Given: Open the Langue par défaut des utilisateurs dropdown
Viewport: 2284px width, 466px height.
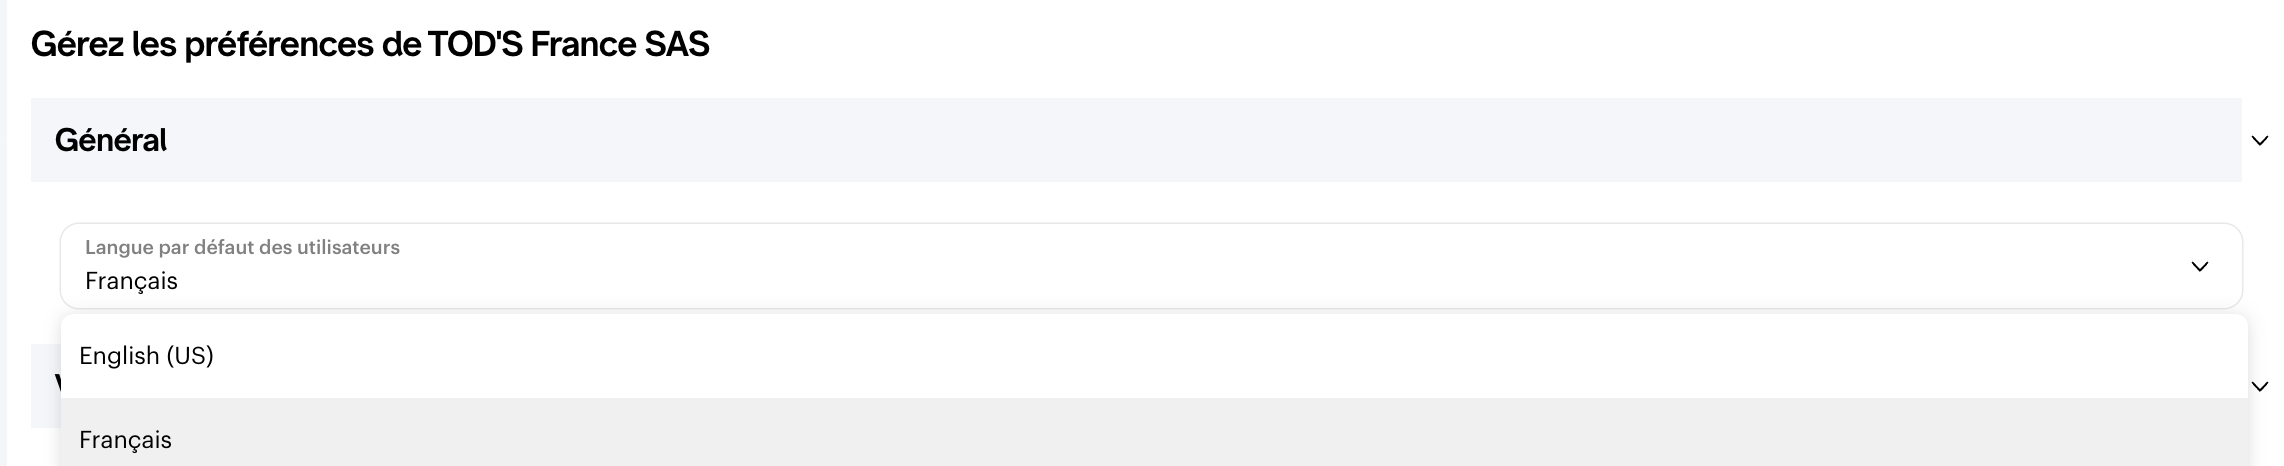Looking at the screenshot, I should click(x=1150, y=266).
